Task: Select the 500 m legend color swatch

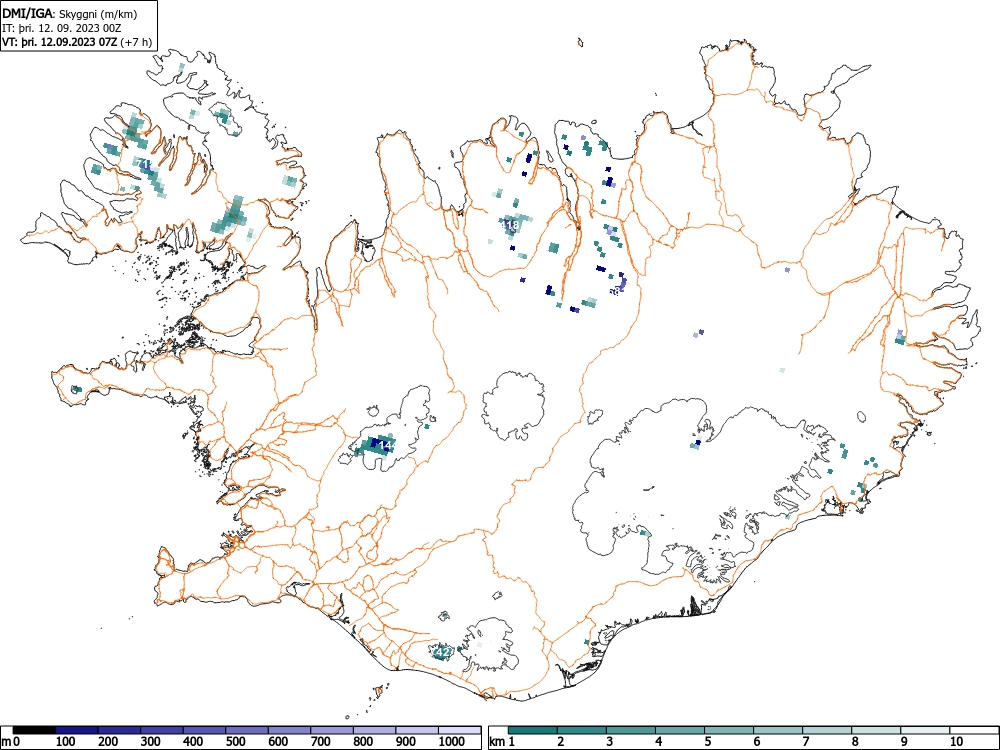Action: point(247,730)
